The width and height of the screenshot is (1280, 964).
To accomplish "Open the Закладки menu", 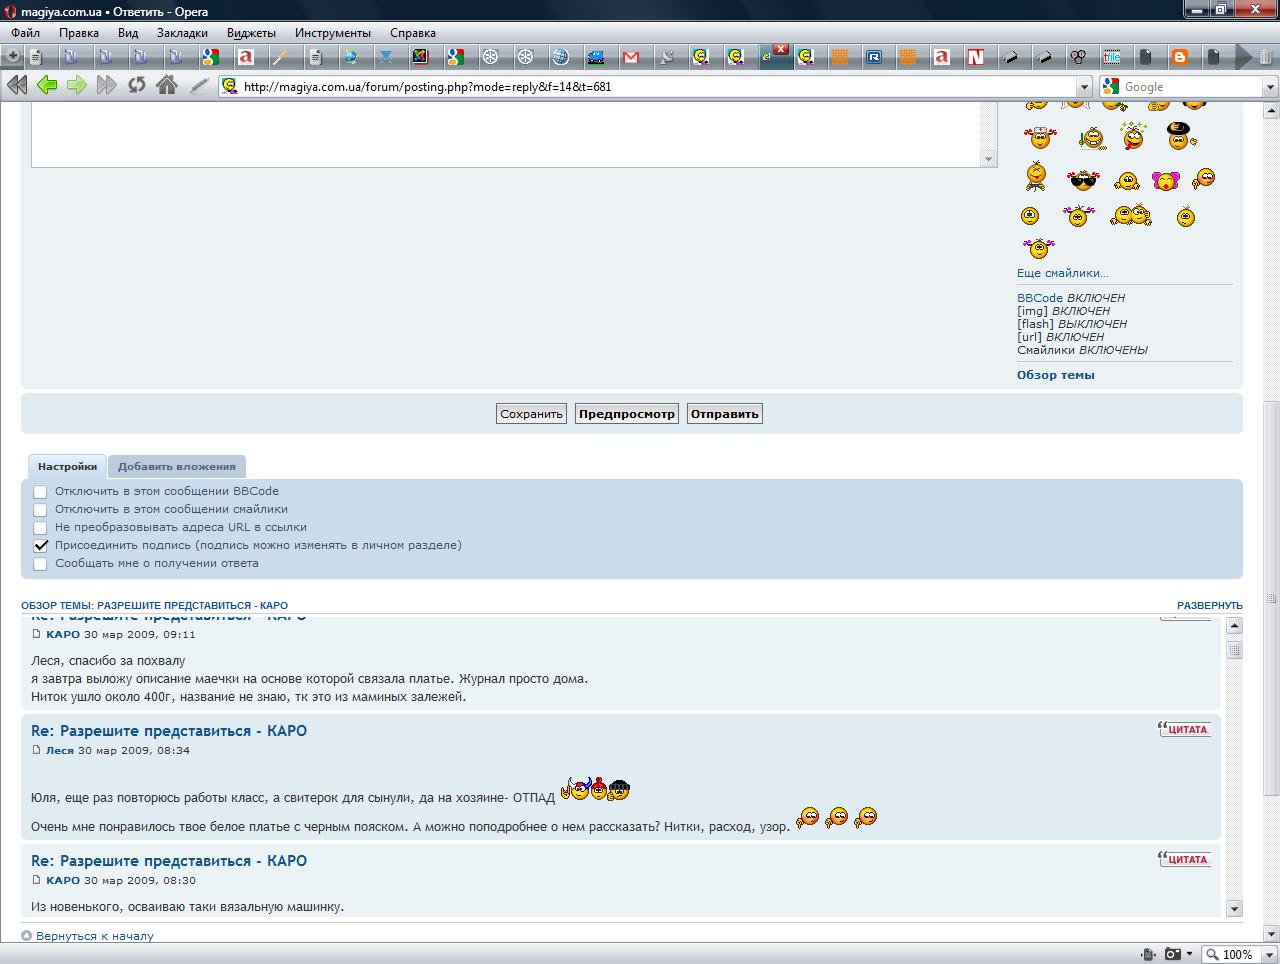I will (182, 33).
